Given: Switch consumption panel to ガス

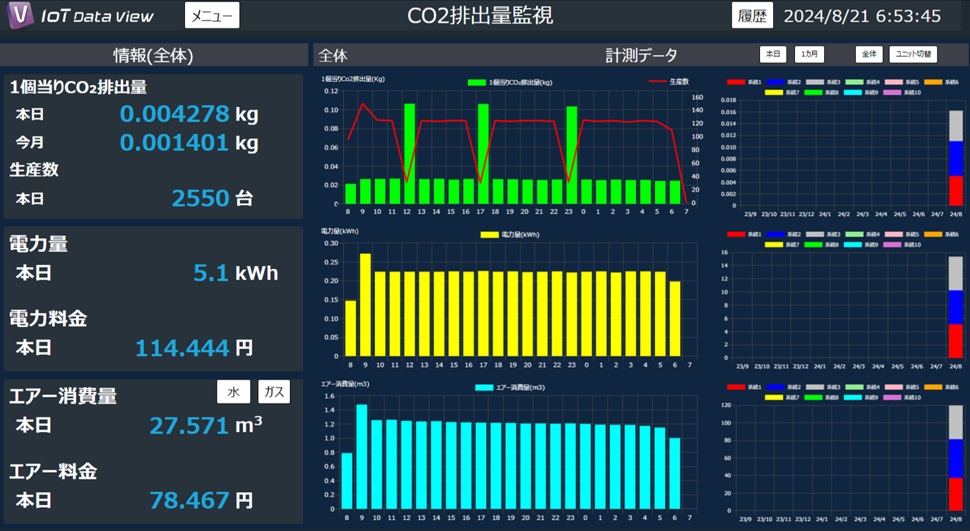Looking at the screenshot, I should tap(273, 392).
